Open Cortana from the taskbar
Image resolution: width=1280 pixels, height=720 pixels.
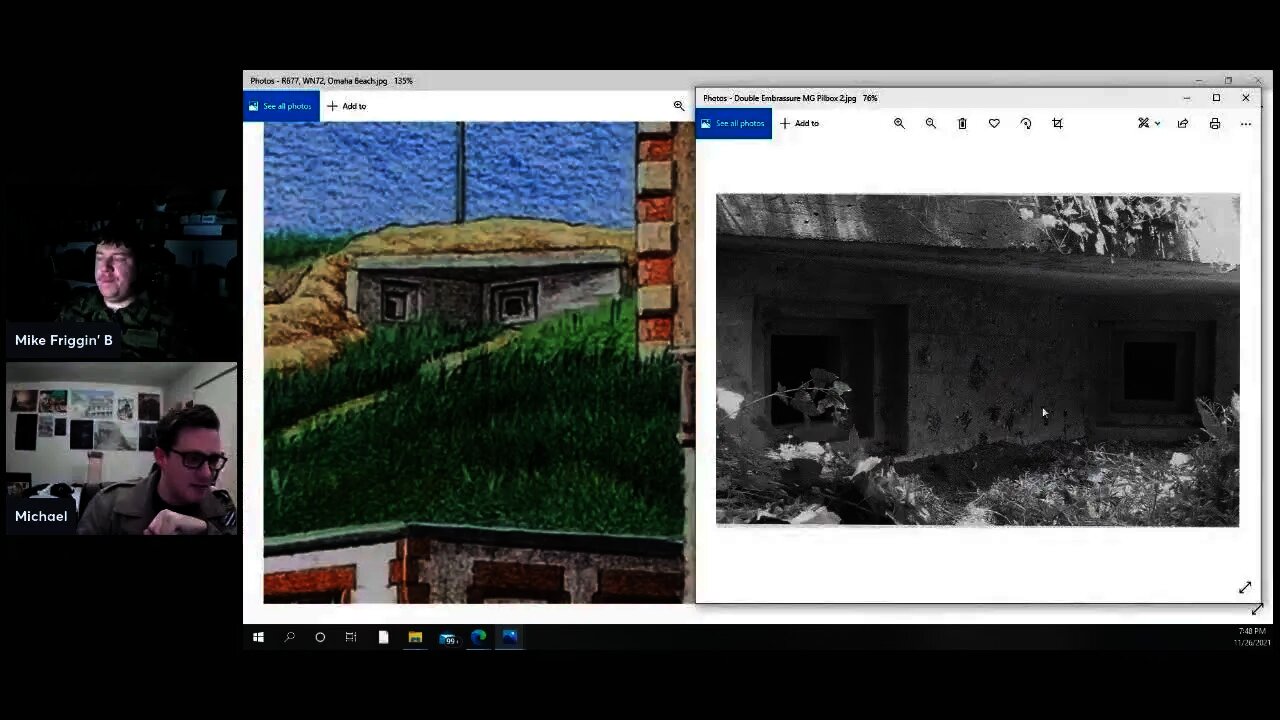click(x=320, y=637)
